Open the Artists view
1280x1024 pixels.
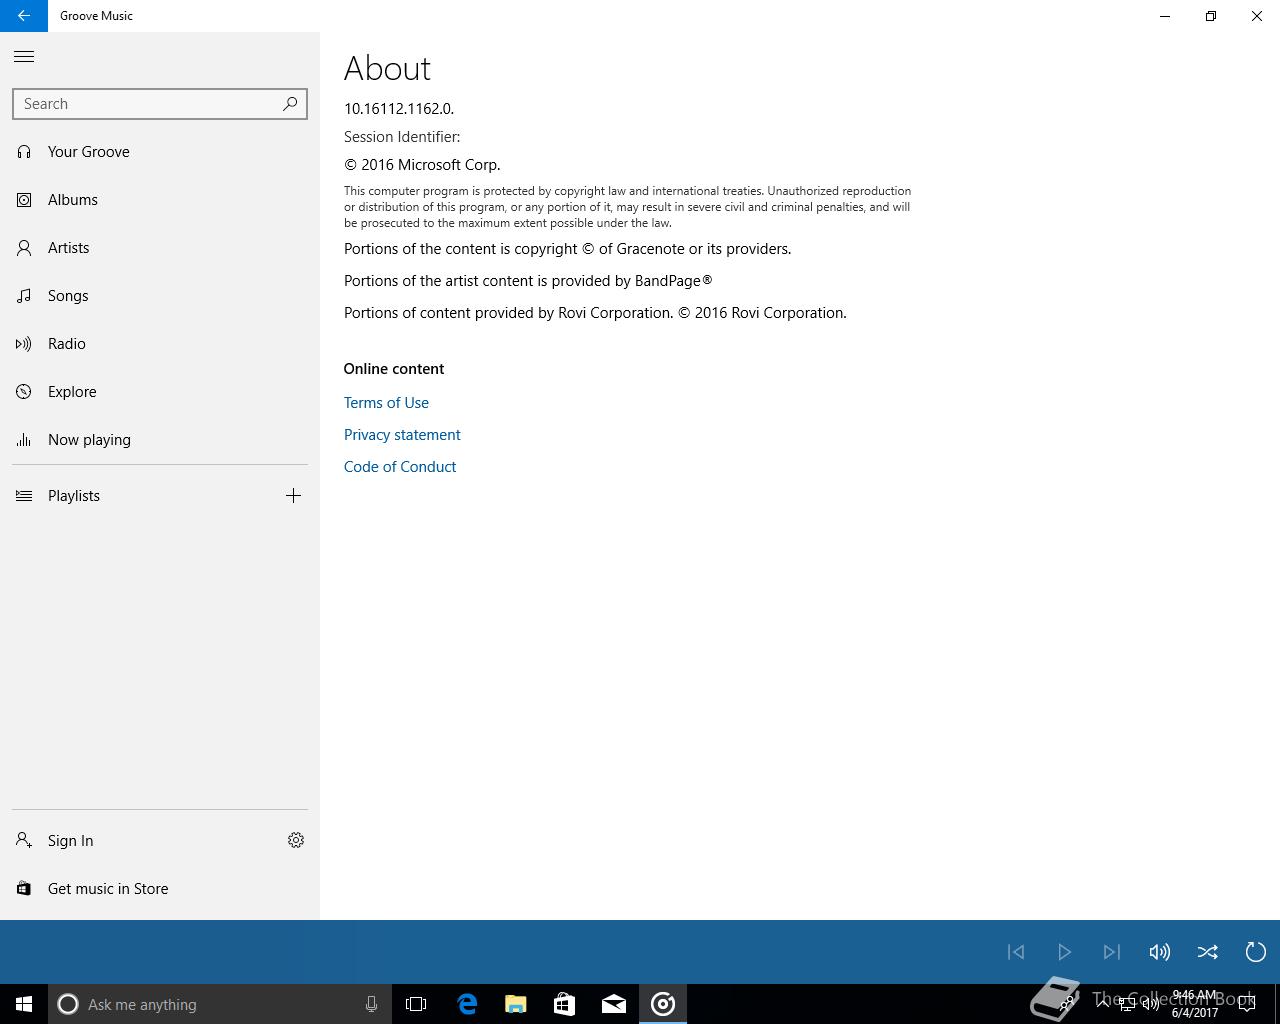click(x=160, y=248)
